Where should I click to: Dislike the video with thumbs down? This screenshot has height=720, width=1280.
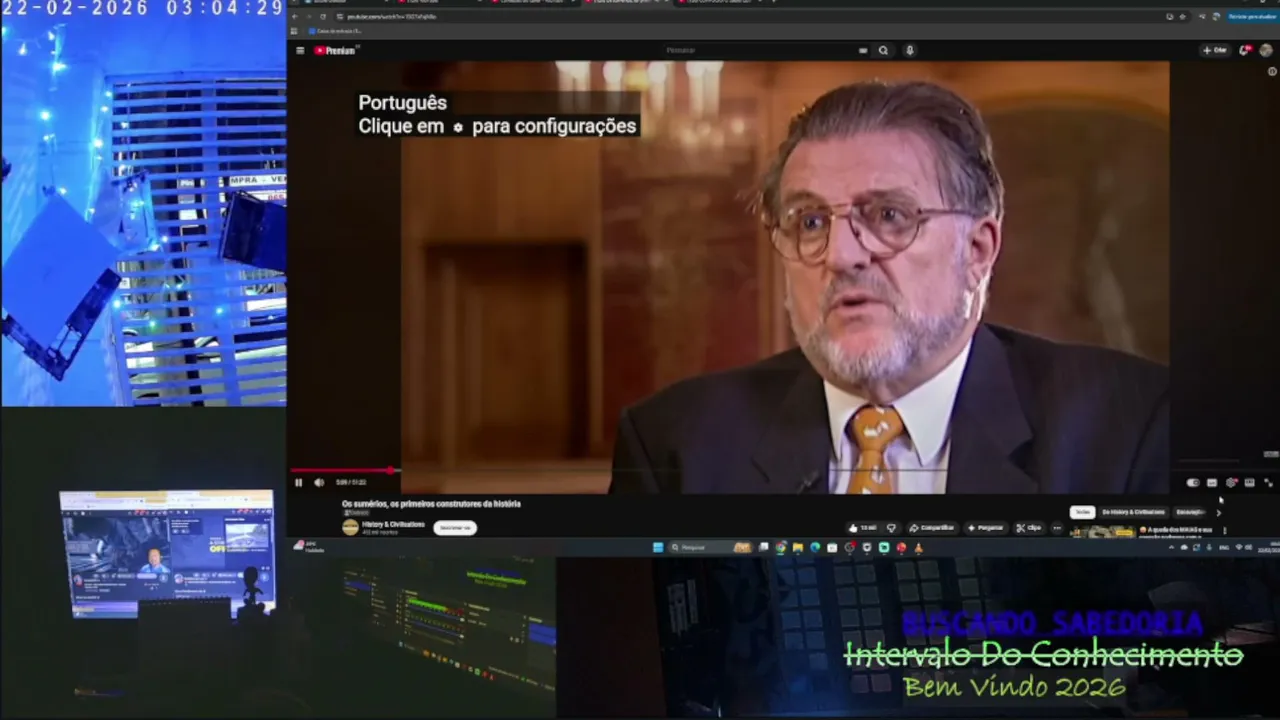point(891,528)
